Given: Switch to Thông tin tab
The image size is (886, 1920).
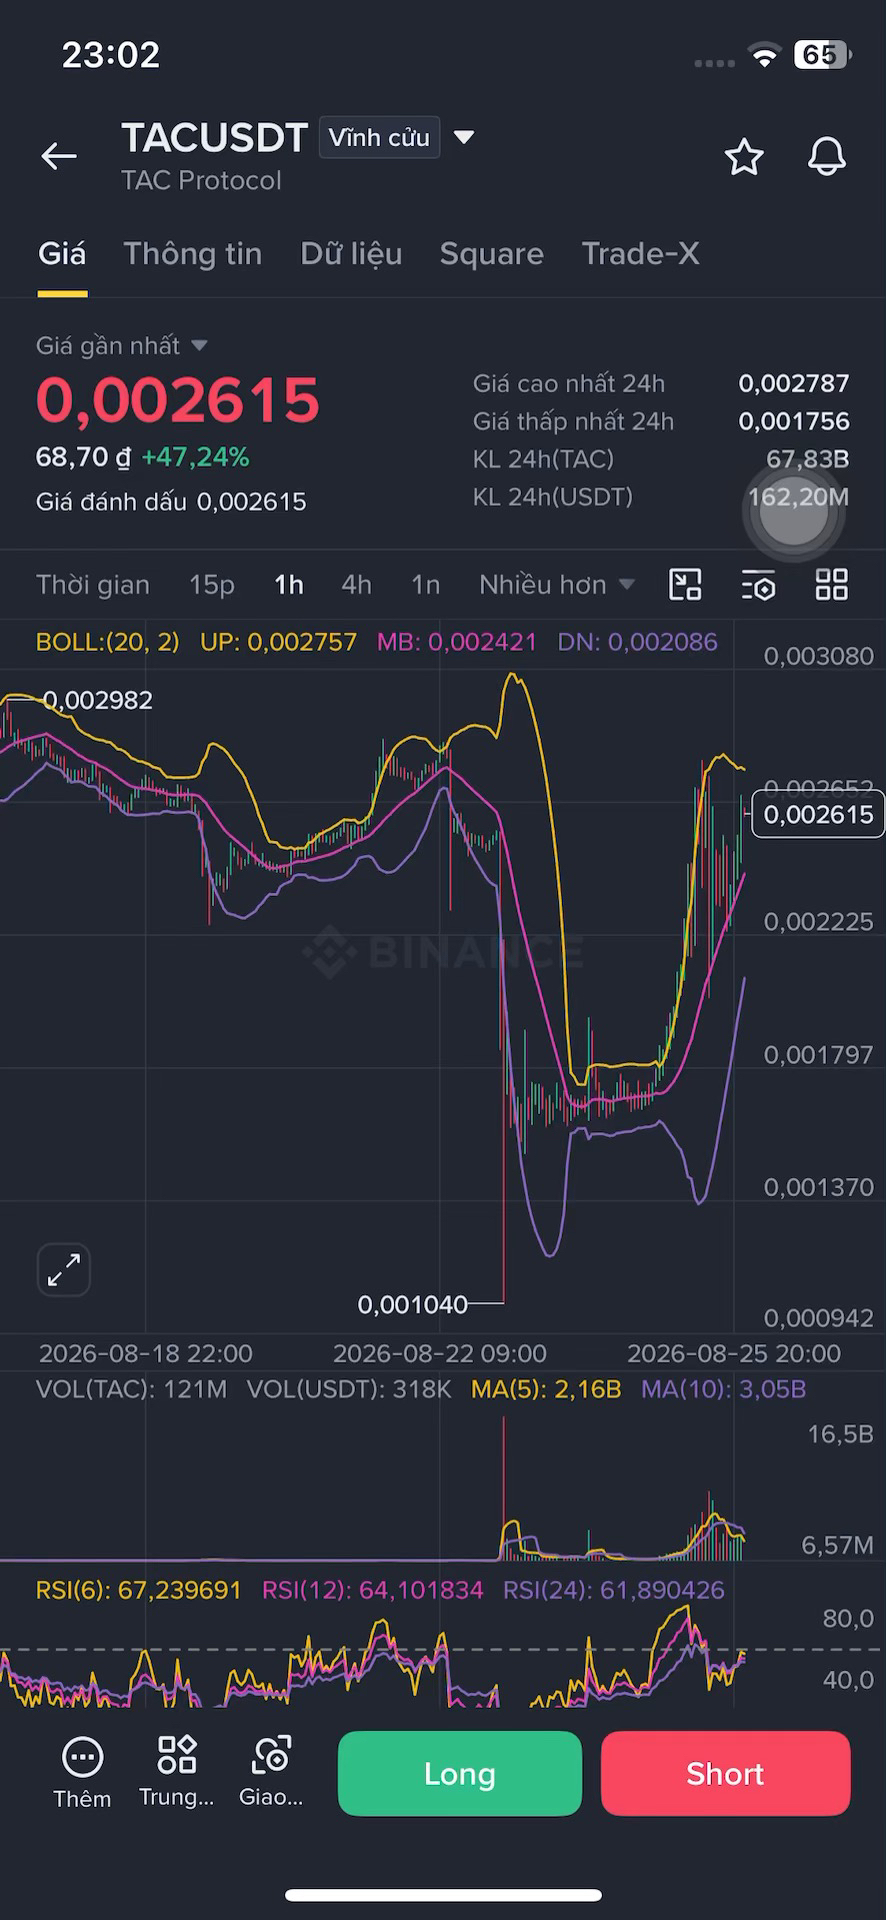Looking at the screenshot, I should 193,254.
